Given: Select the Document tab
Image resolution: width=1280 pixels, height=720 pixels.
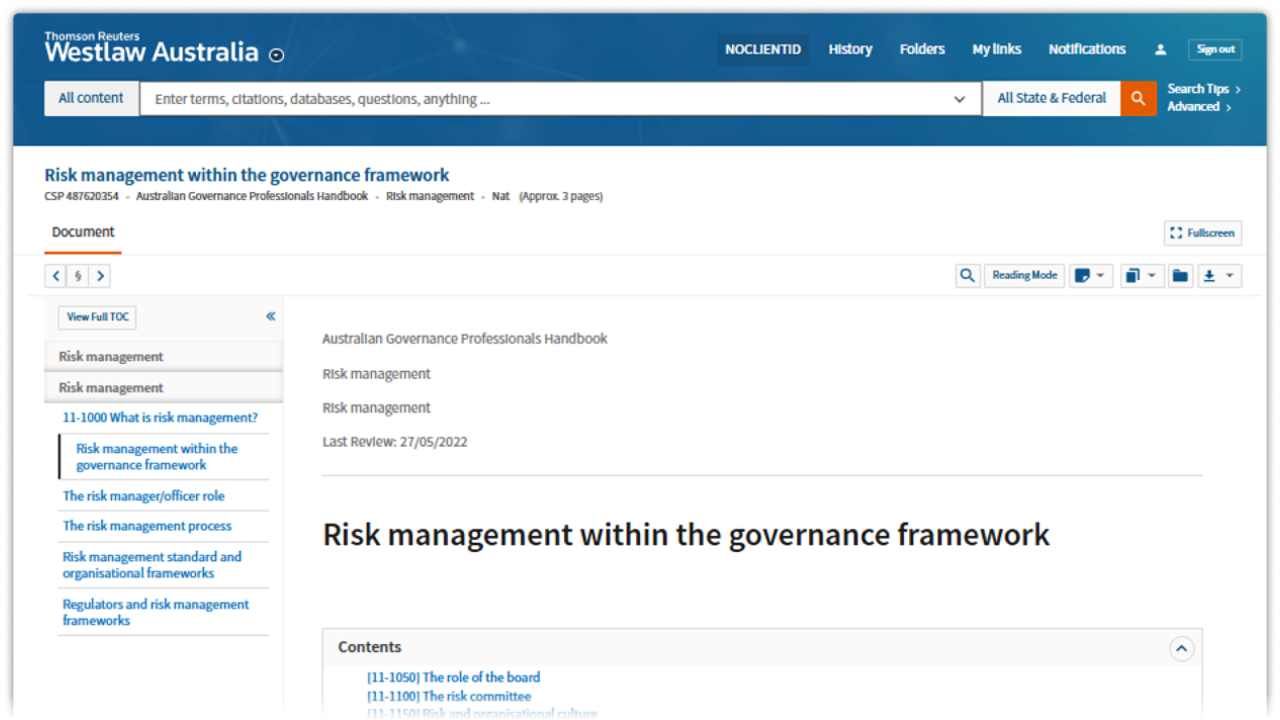Looking at the screenshot, I should point(83,232).
